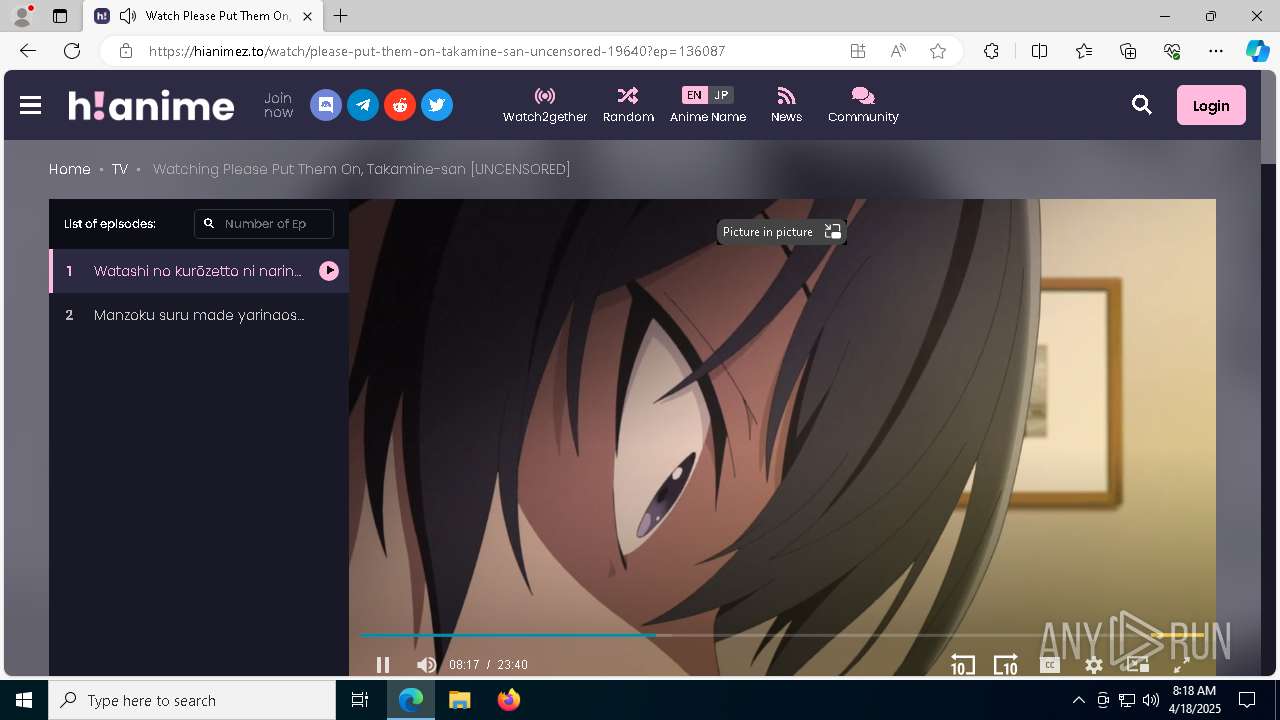1280x720 pixels.
Task: Select episode 1 Watashi no kurōzetto
Action: point(199,271)
